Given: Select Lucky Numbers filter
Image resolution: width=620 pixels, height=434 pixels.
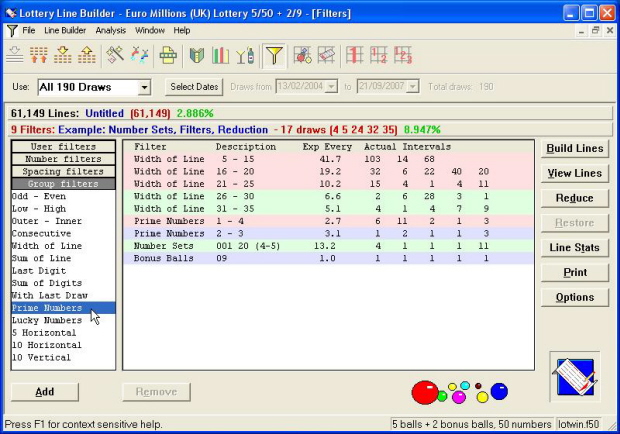Looking at the screenshot, I should point(64,320).
